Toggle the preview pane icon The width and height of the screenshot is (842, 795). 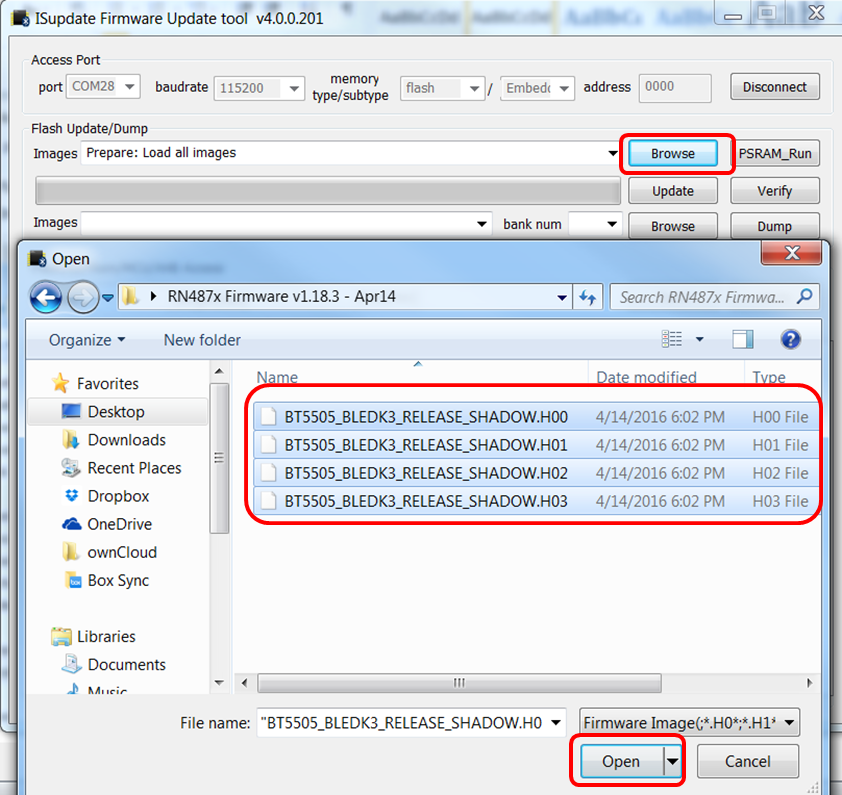(x=742, y=340)
